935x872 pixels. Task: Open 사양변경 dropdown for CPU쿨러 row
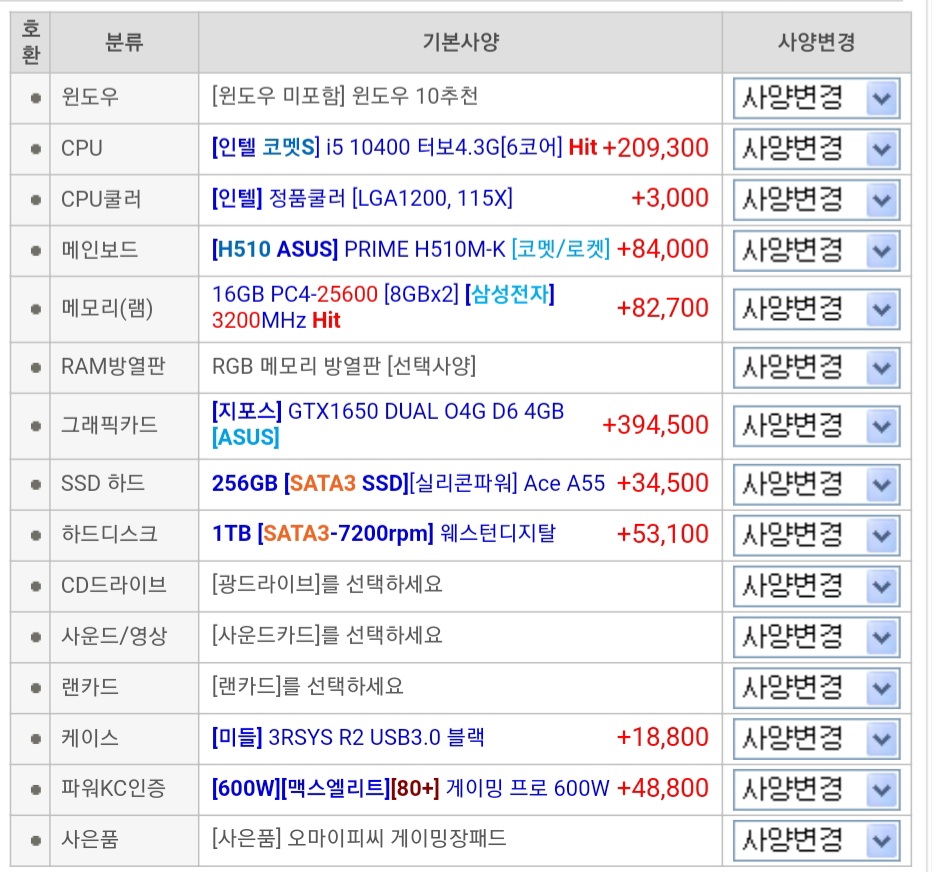pos(816,200)
